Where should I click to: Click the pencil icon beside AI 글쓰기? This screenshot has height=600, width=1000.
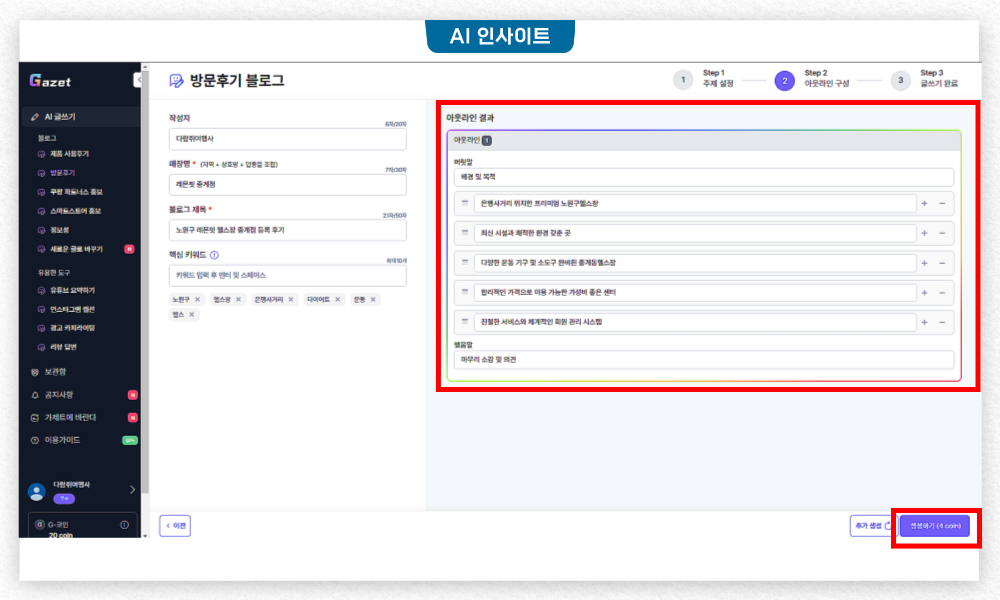[34, 117]
